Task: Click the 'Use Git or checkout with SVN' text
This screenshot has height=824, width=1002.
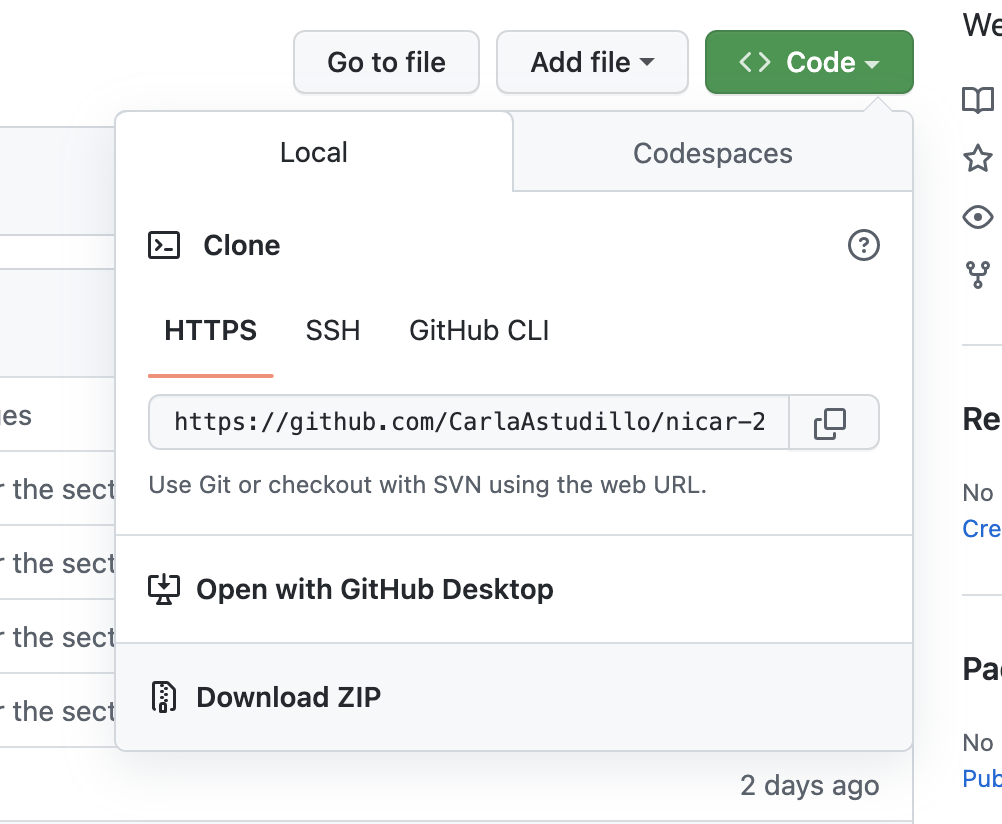Action: click(428, 485)
